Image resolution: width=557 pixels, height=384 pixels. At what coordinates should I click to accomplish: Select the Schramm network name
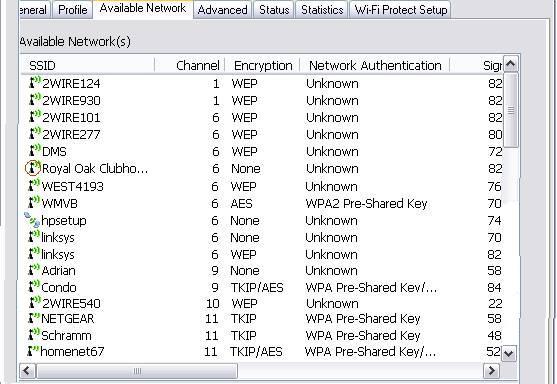[x=66, y=336]
